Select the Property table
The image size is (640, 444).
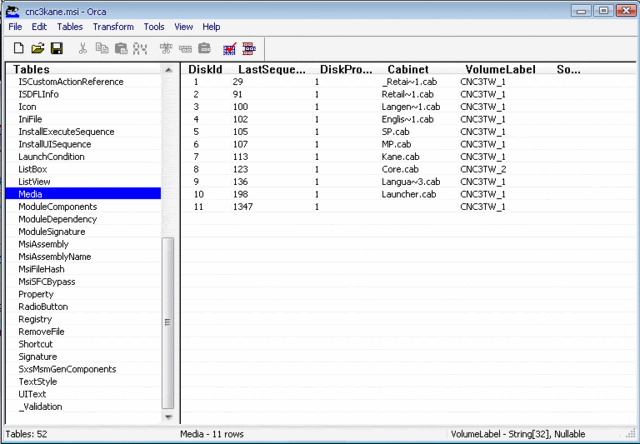[x=36, y=294]
